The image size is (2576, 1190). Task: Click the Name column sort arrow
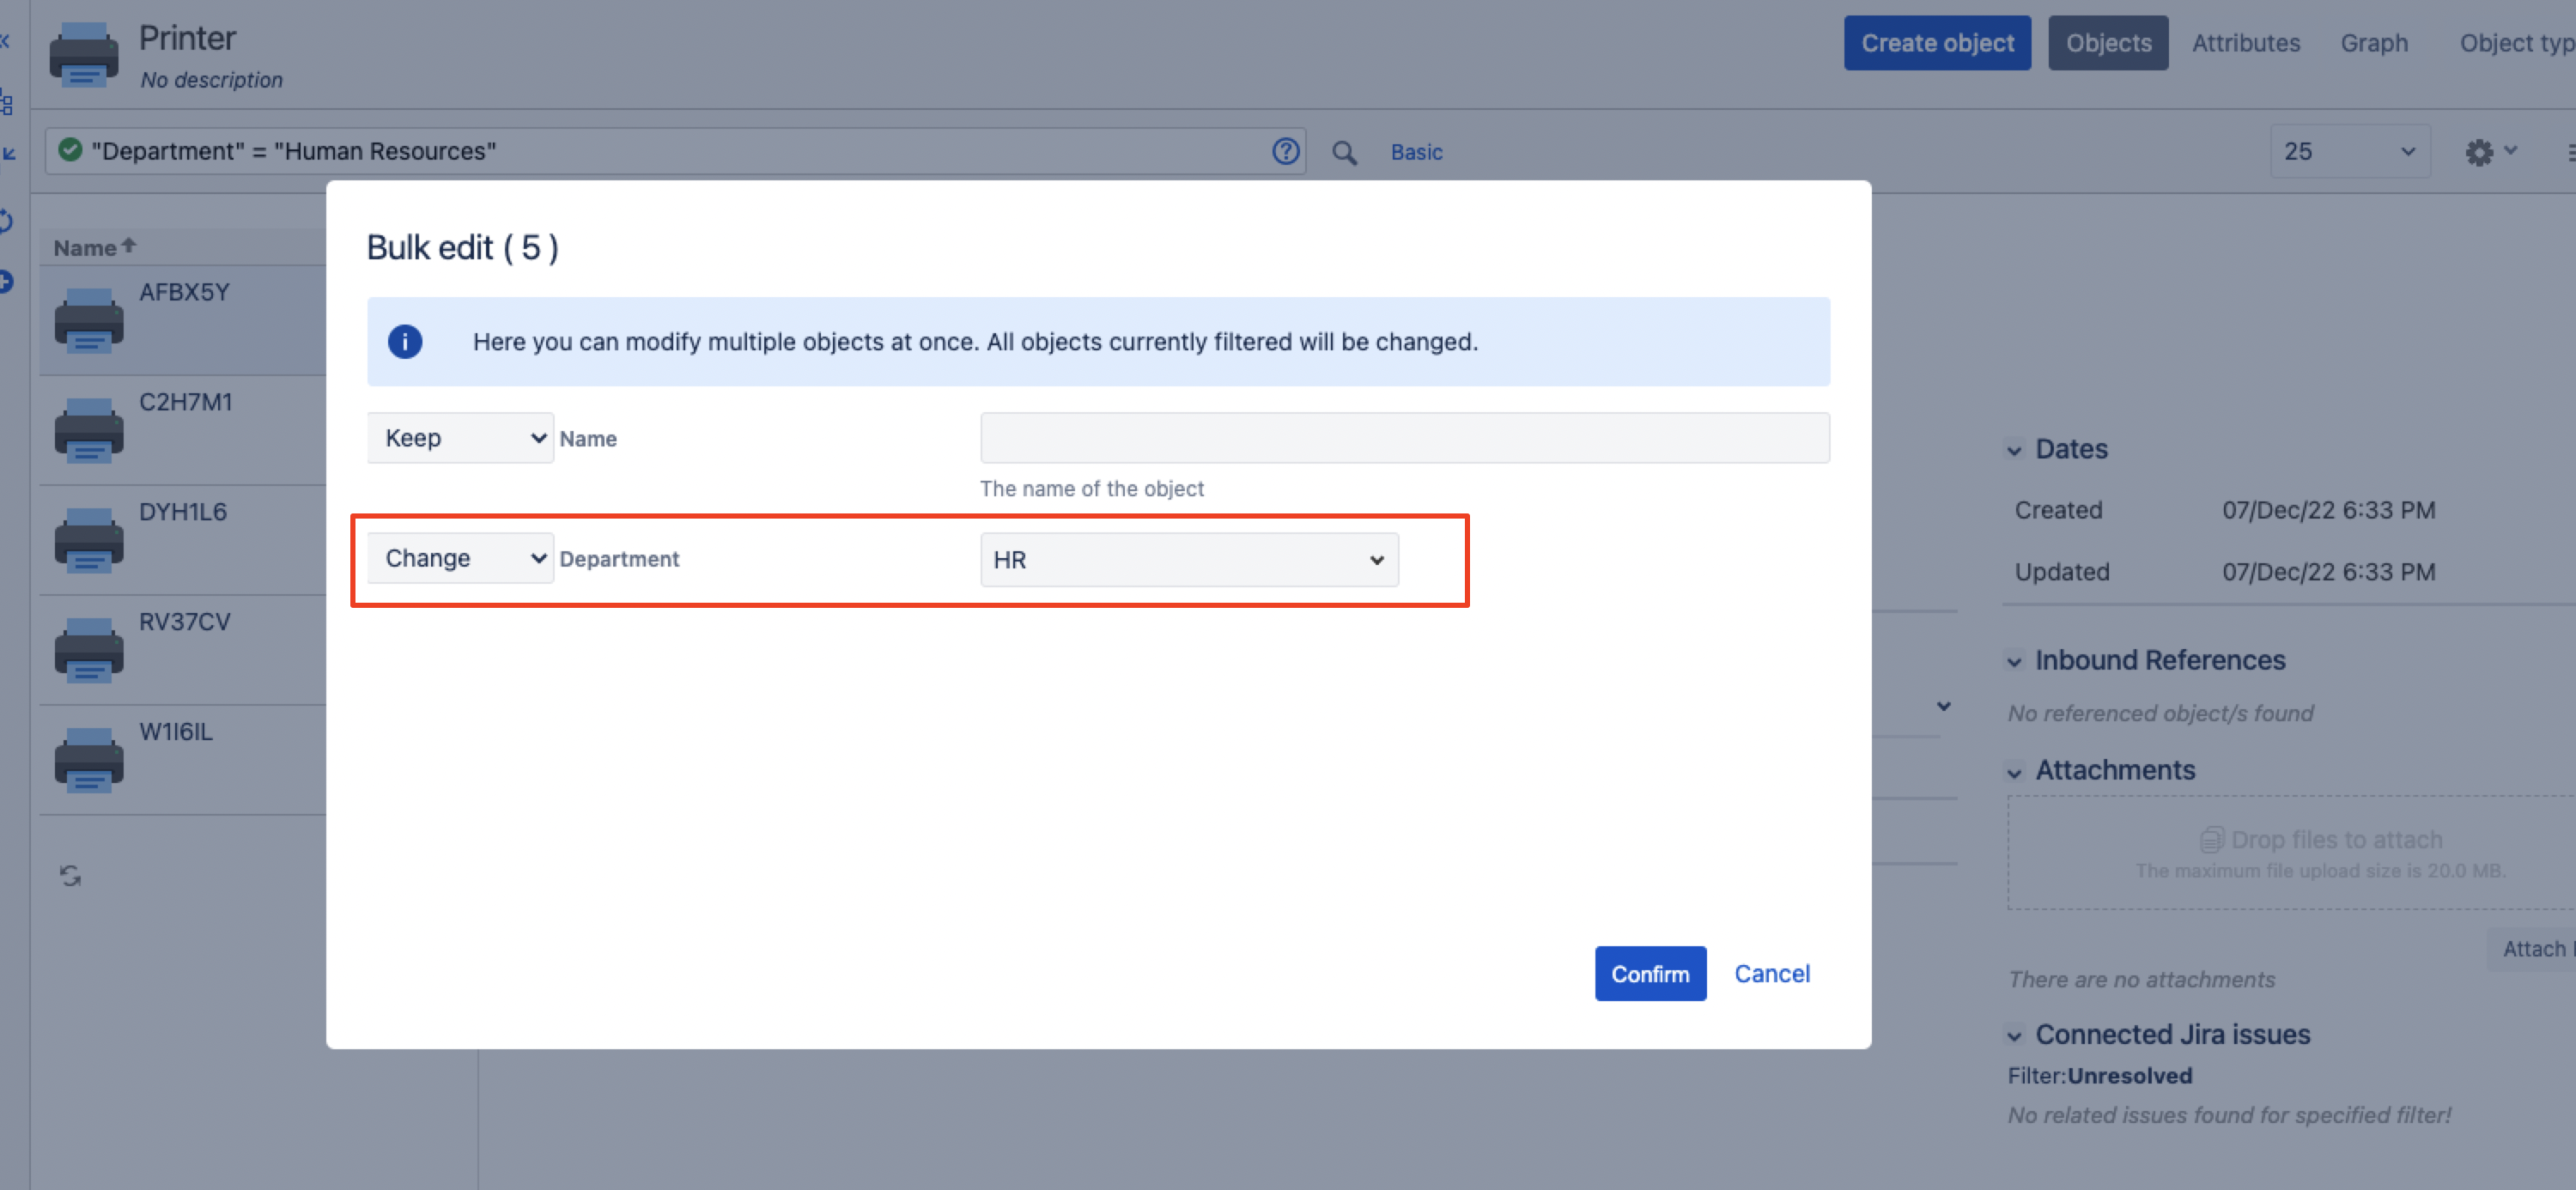(129, 246)
